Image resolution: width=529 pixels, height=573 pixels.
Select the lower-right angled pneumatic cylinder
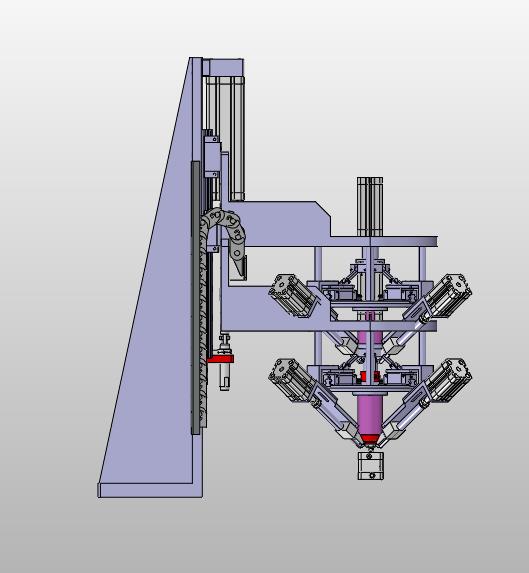(x=448, y=380)
